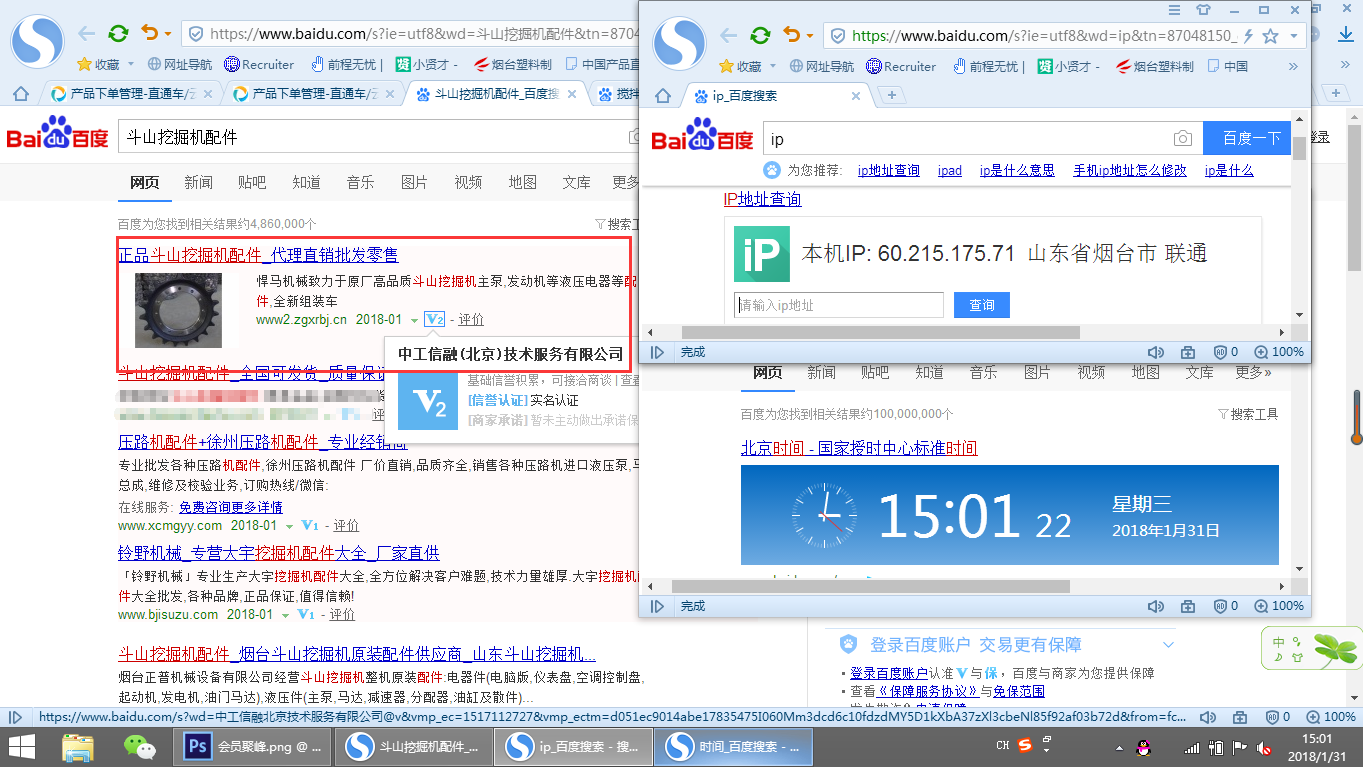Open File Explorer from the taskbar

pyautogui.click(x=78, y=746)
